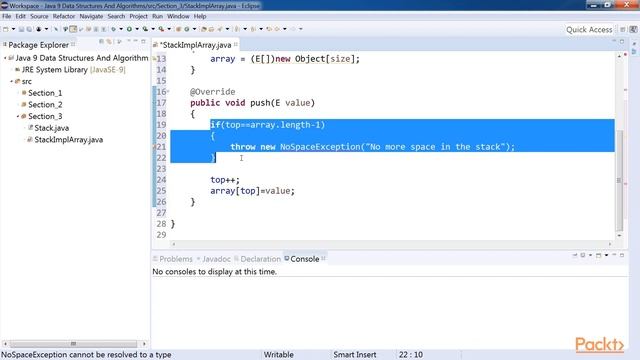Image resolution: width=640 pixels, height=360 pixels.
Task: Click the New file toolbar icon
Action: click(x=6, y=29)
